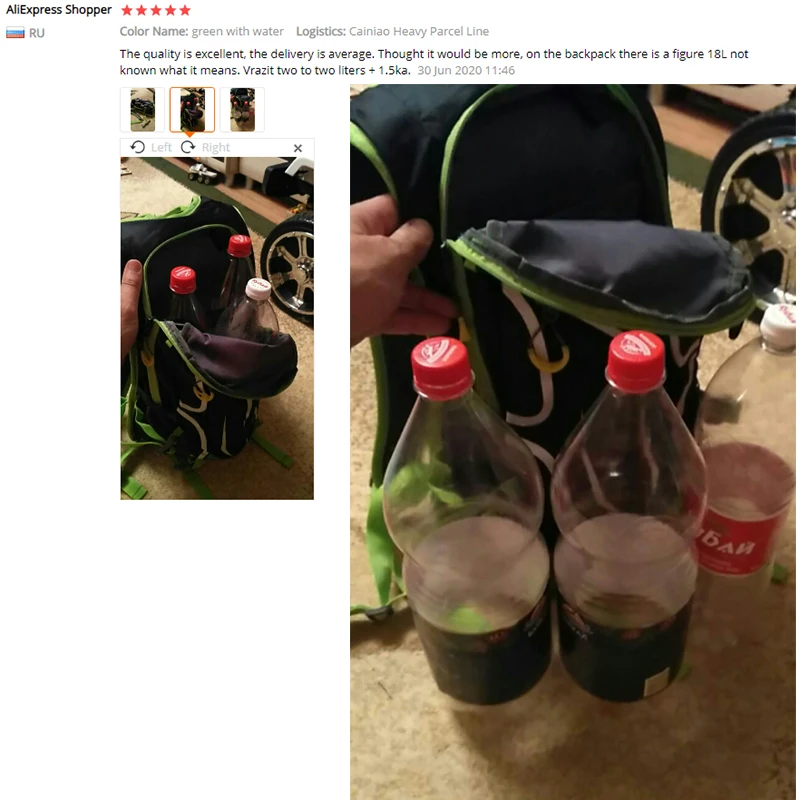Open the first review photo thumbnail

(x=142, y=110)
